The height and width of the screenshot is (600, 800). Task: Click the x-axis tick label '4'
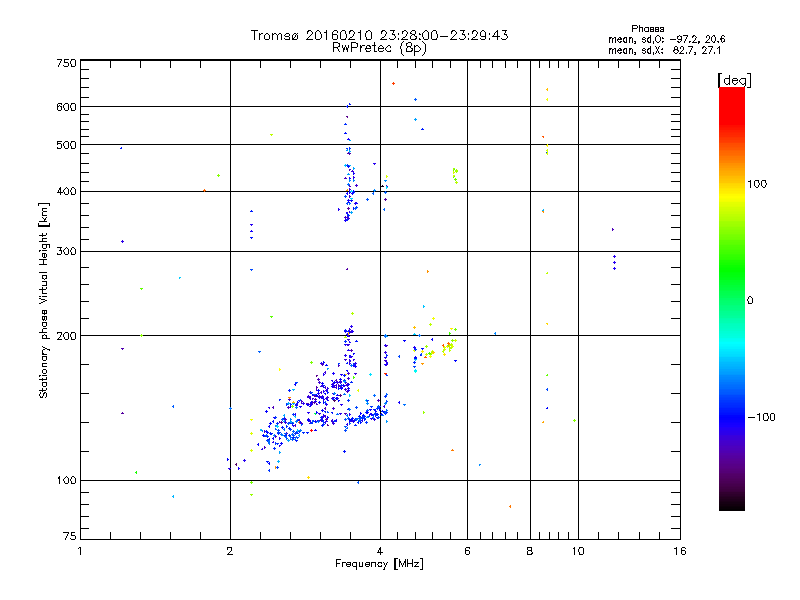tap(380, 551)
